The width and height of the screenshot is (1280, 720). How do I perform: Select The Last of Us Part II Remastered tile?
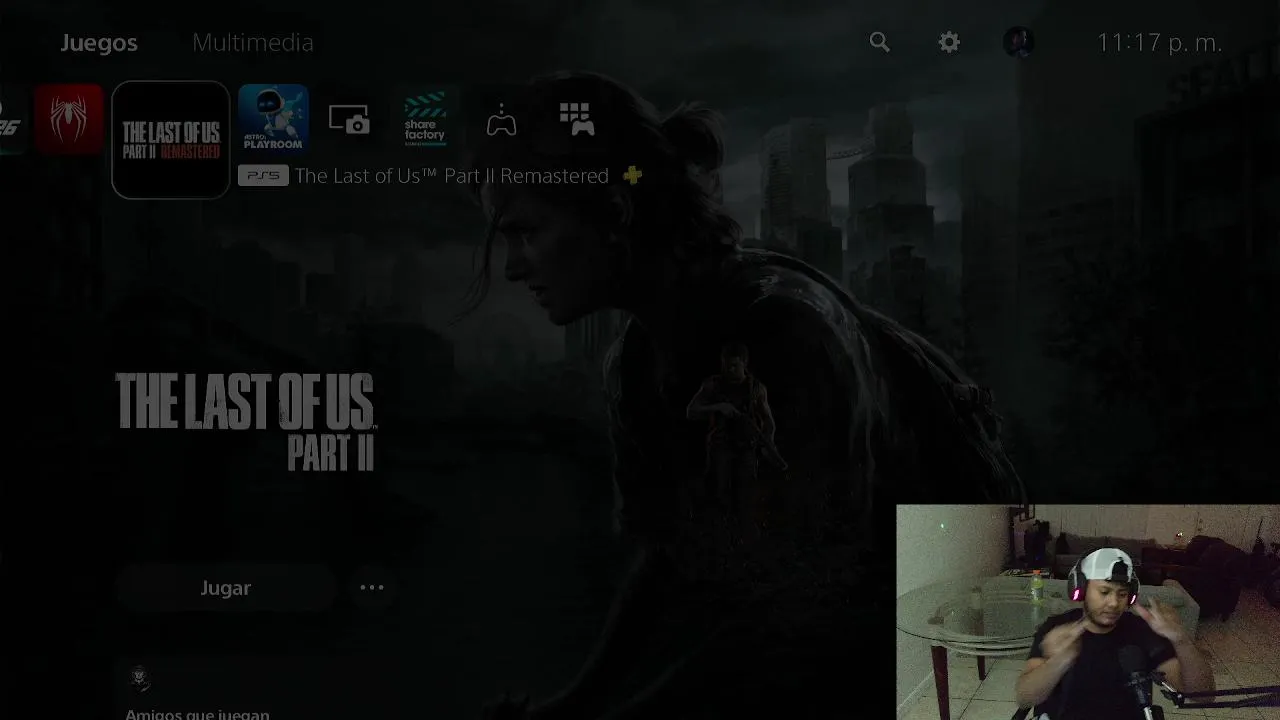pos(171,140)
